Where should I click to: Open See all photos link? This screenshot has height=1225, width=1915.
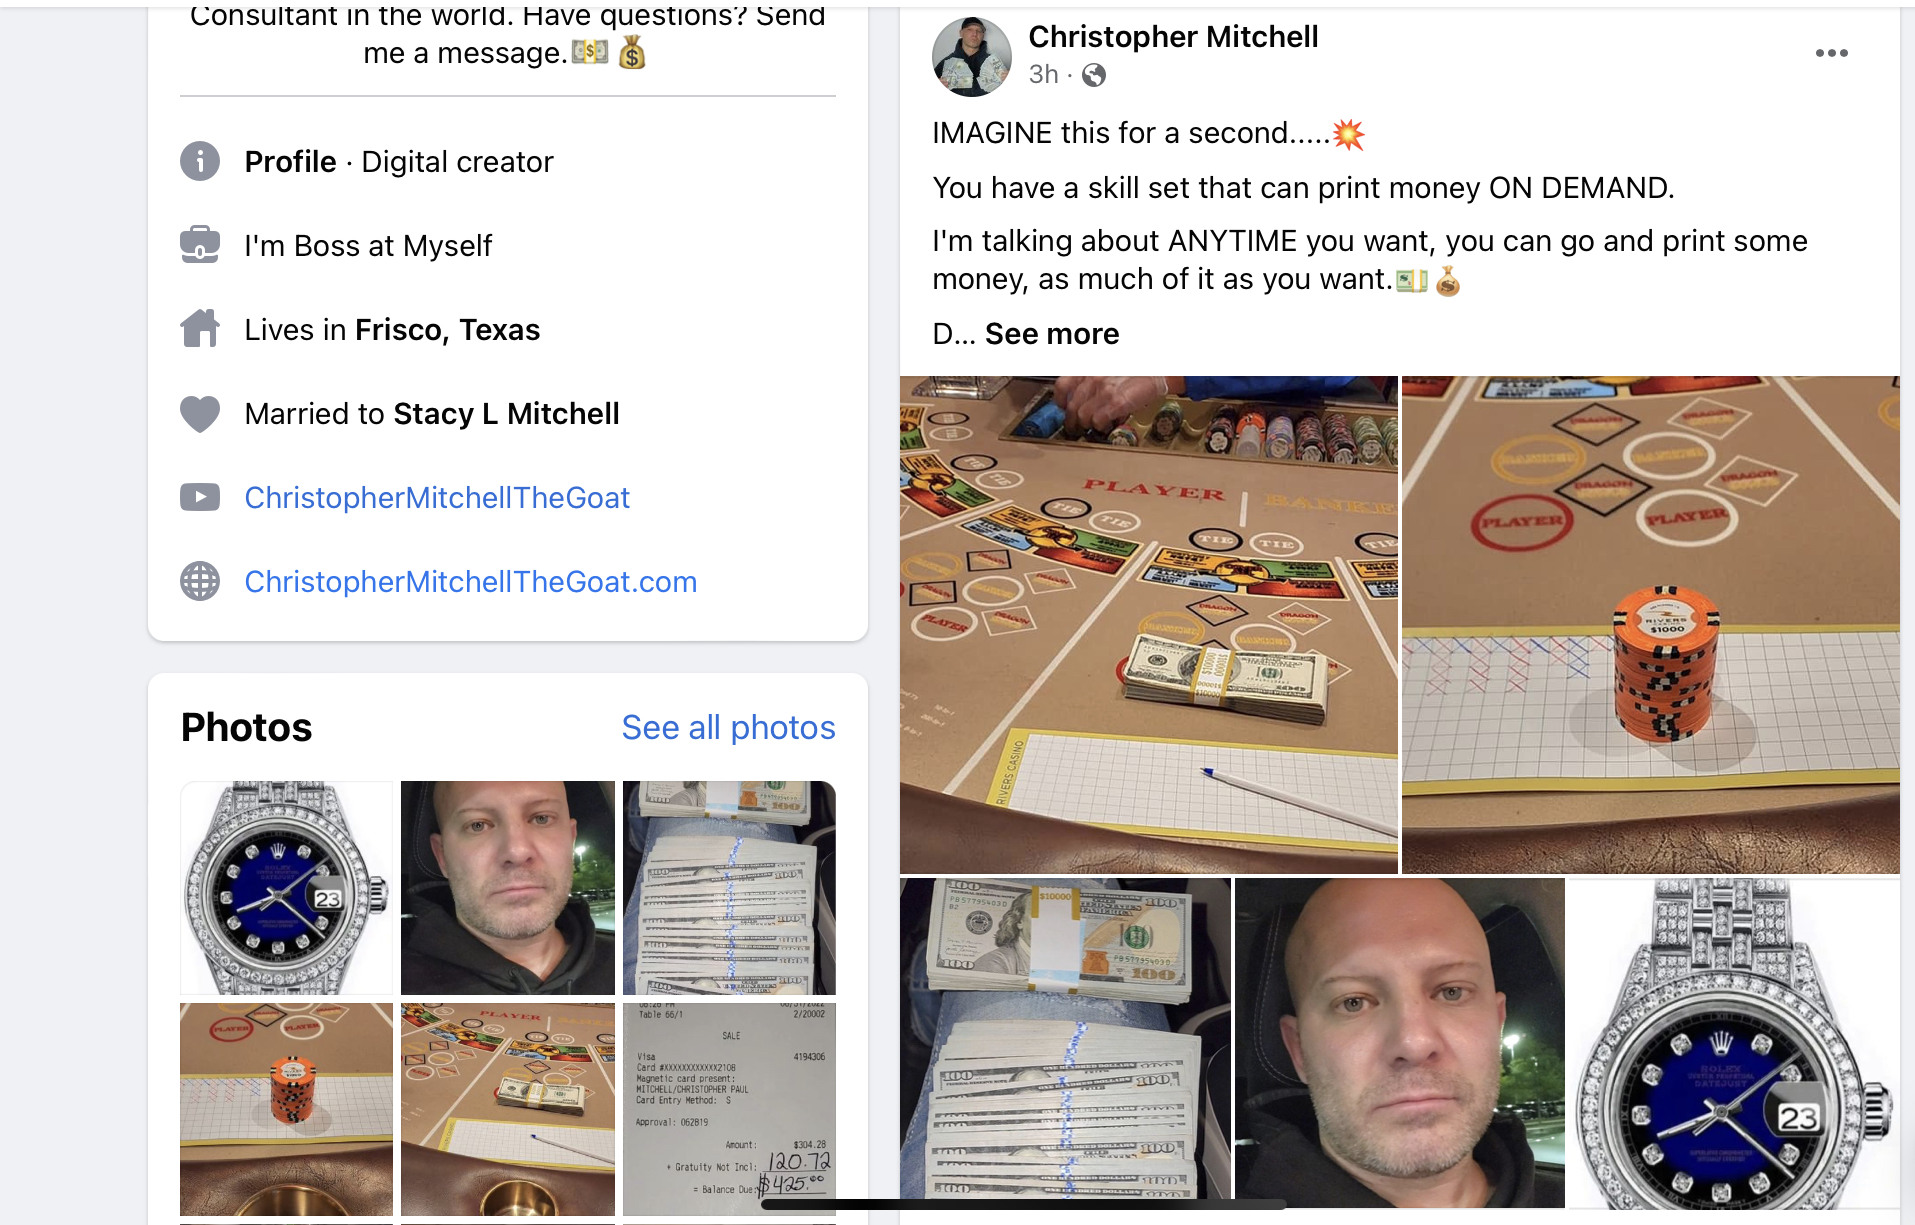(x=728, y=728)
